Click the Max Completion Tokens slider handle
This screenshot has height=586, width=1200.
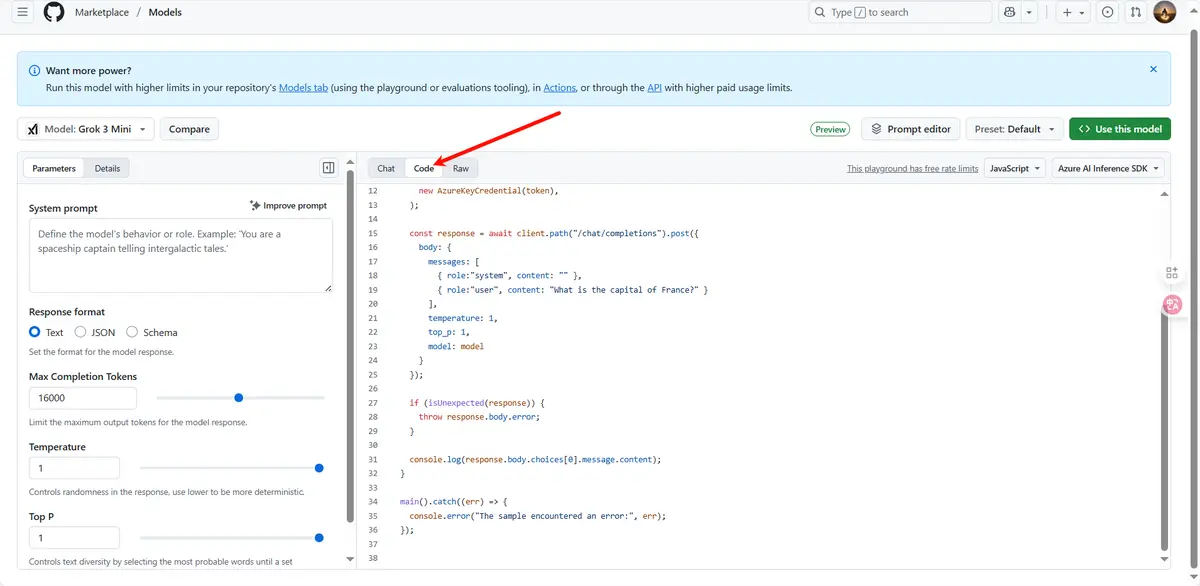click(x=238, y=398)
